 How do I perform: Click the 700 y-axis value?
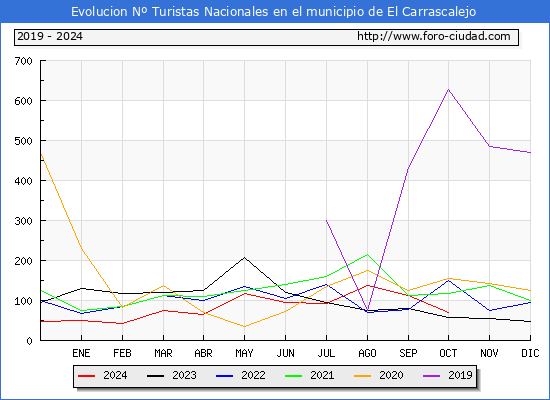pos(24,61)
